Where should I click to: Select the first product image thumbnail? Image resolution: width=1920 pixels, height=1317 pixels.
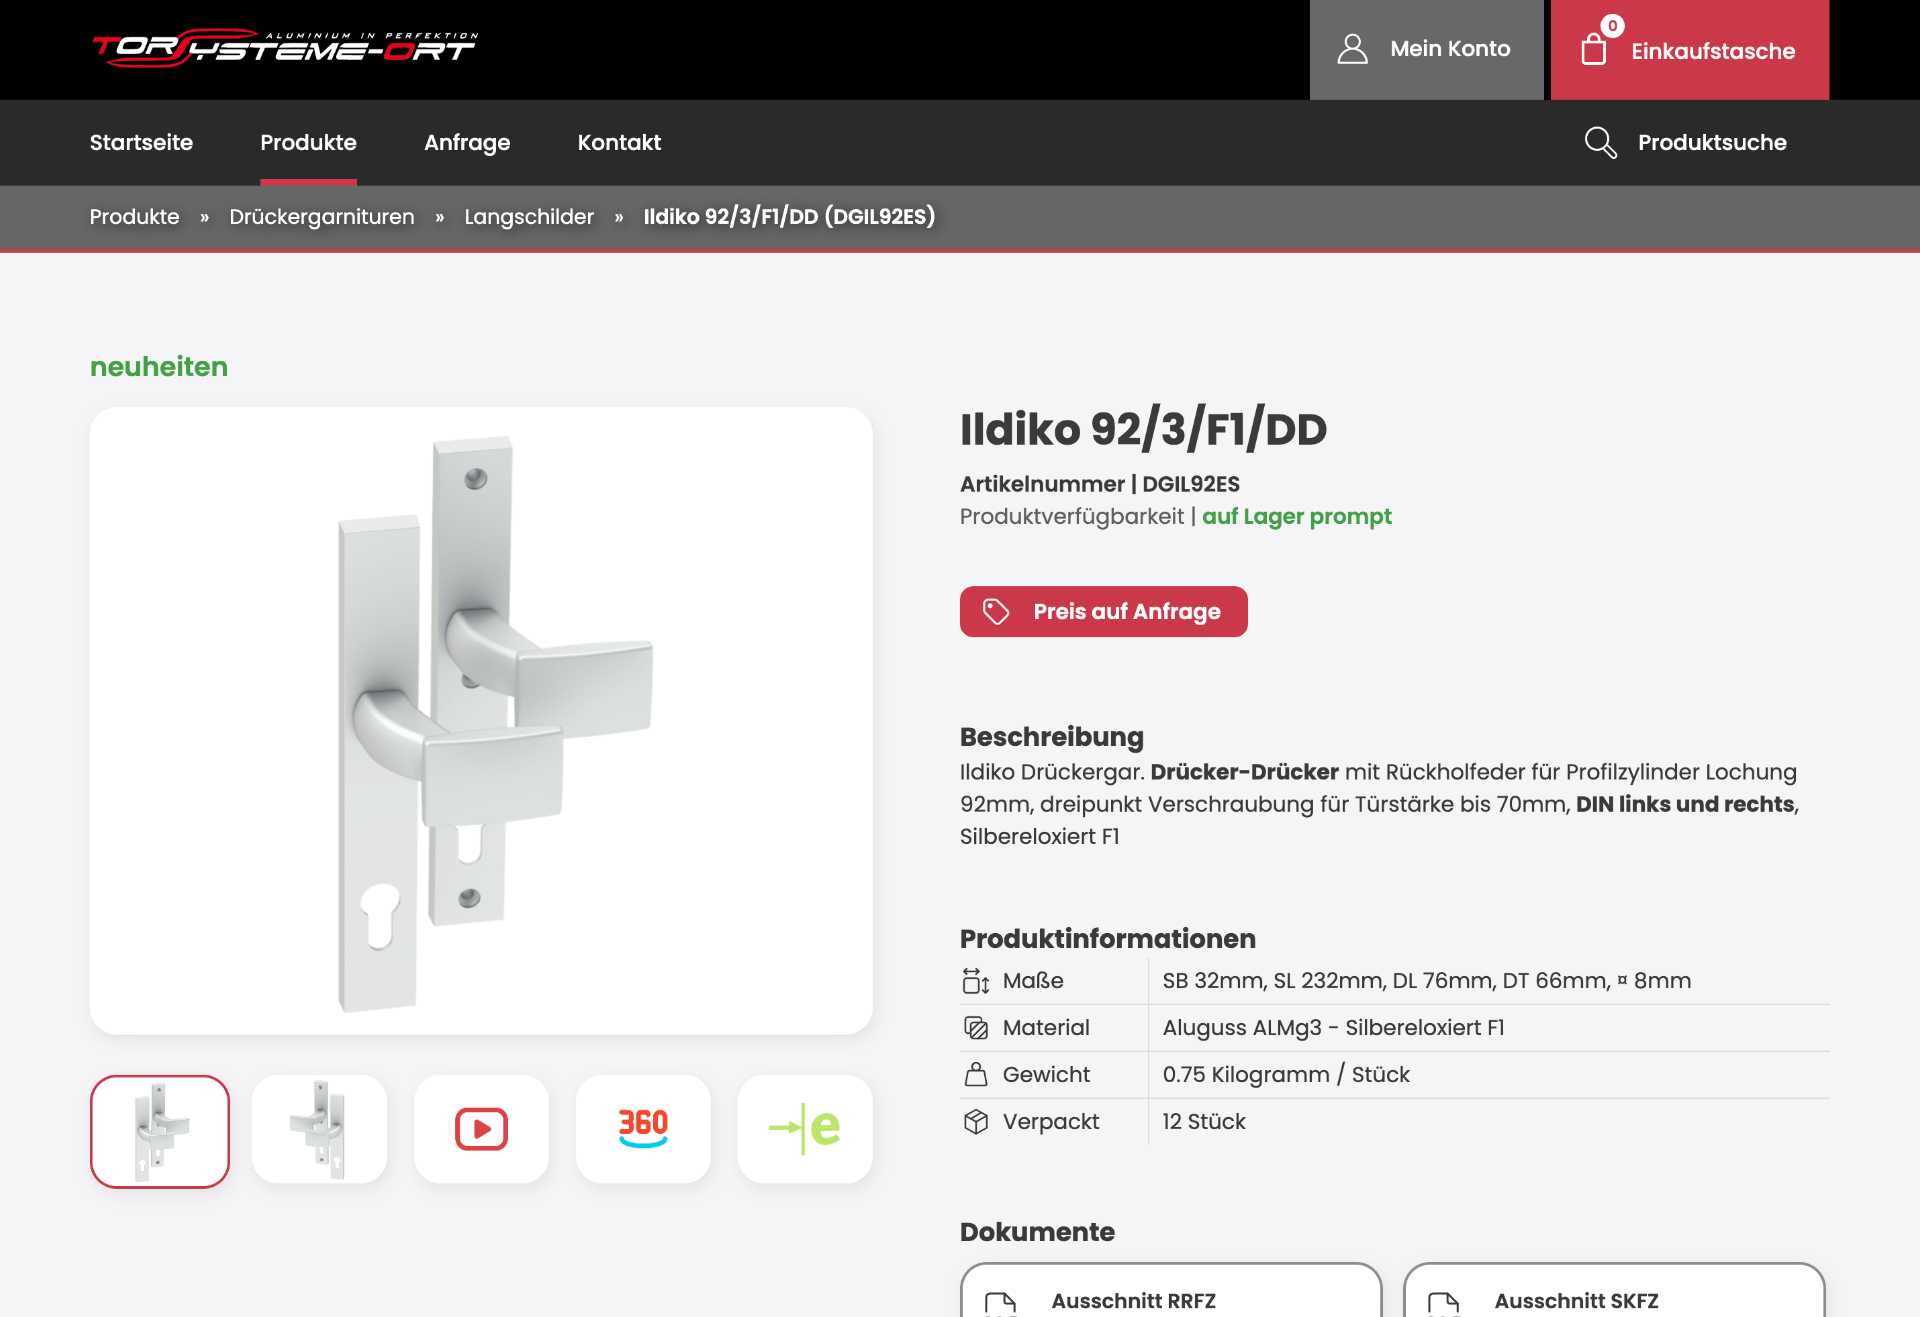pyautogui.click(x=160, y=1131)
